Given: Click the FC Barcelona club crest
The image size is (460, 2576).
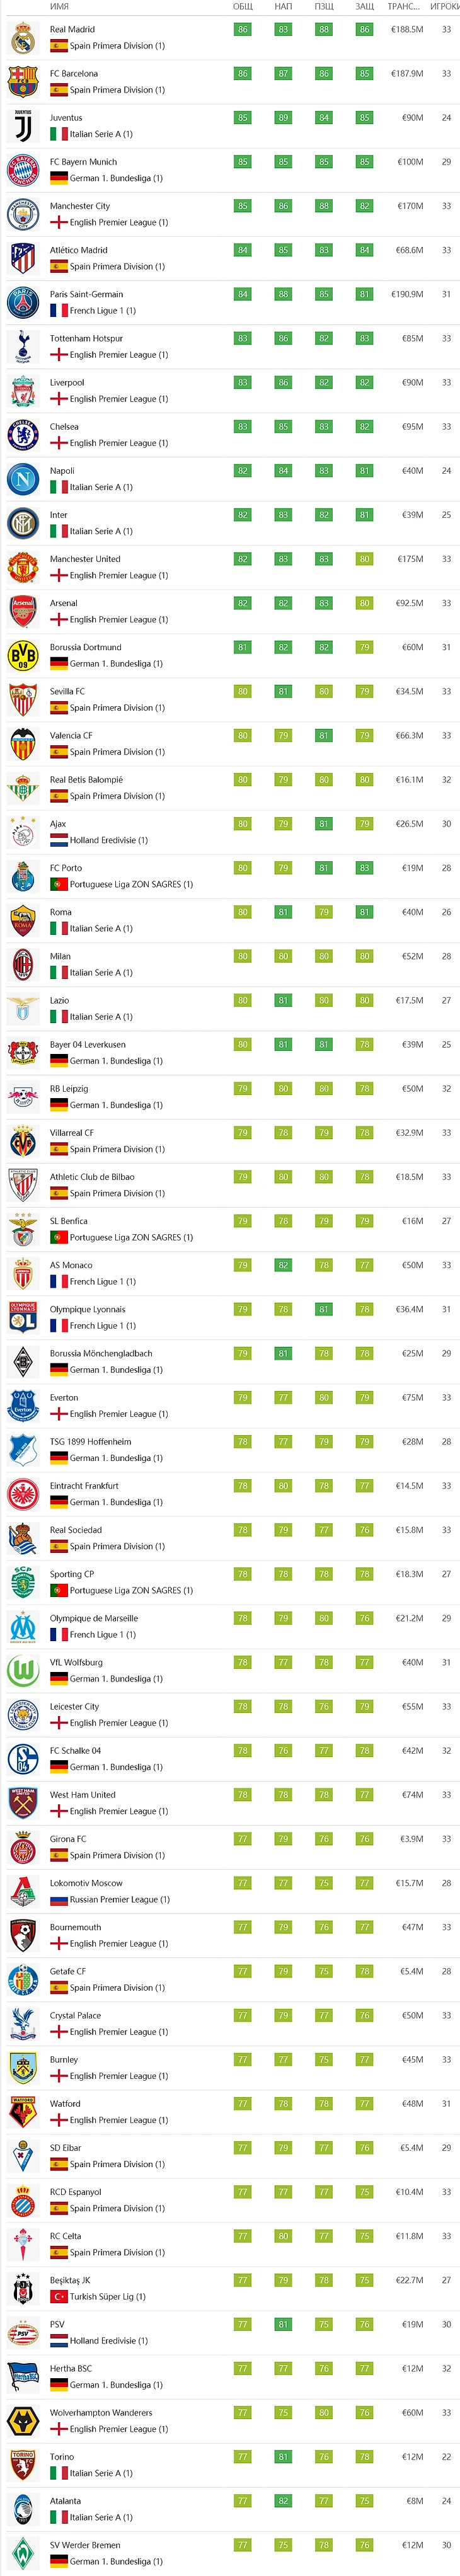Looking at the screenshot, I should pyautogui.click(x=23, y=82).
